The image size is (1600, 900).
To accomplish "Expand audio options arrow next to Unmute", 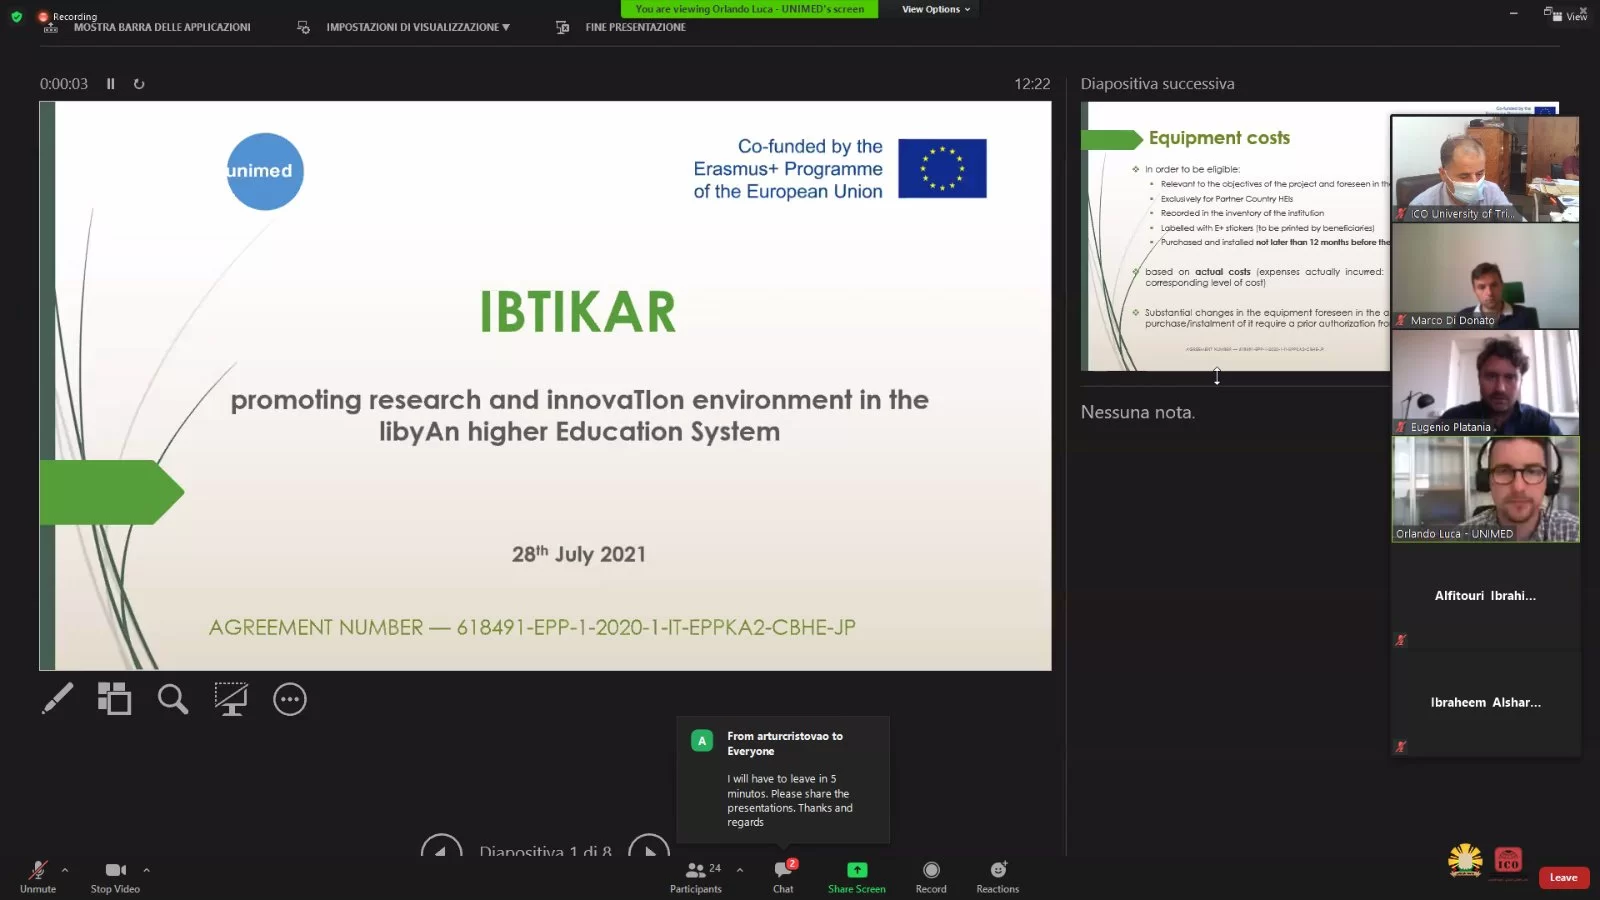I will coord(65,870).
